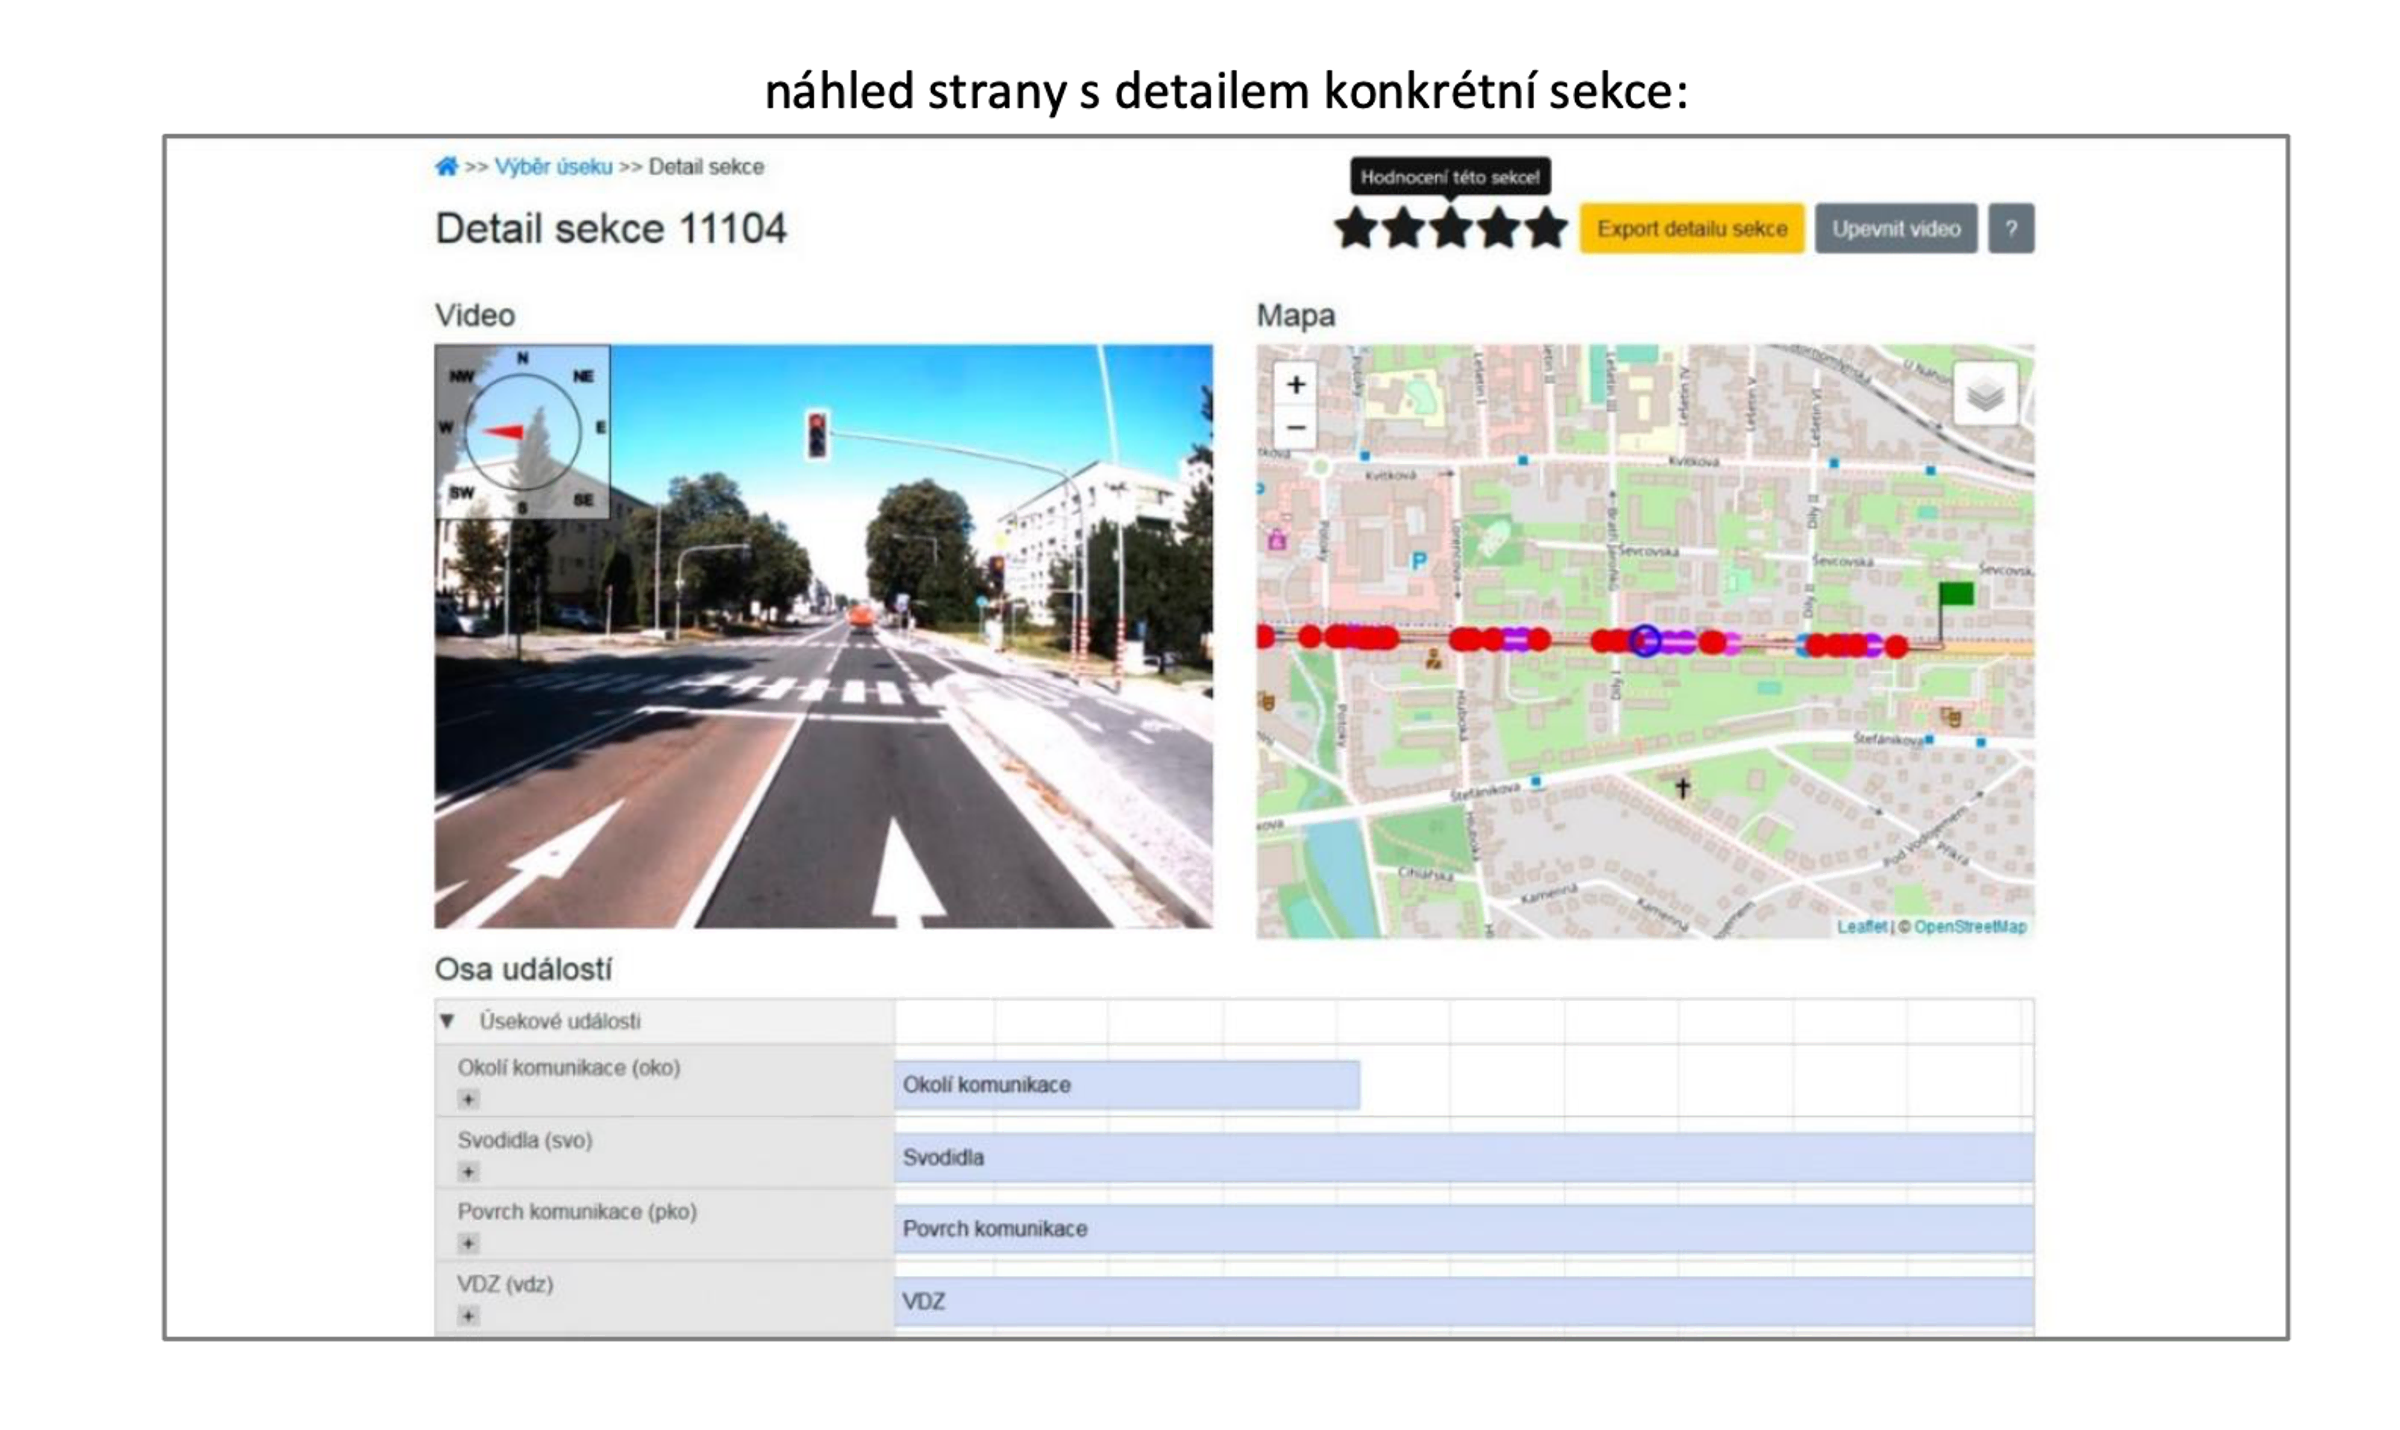The height and width of the screenshot is (1430, 2400).
Task: Click the home icon in breadcrumb
Action: 446,166
